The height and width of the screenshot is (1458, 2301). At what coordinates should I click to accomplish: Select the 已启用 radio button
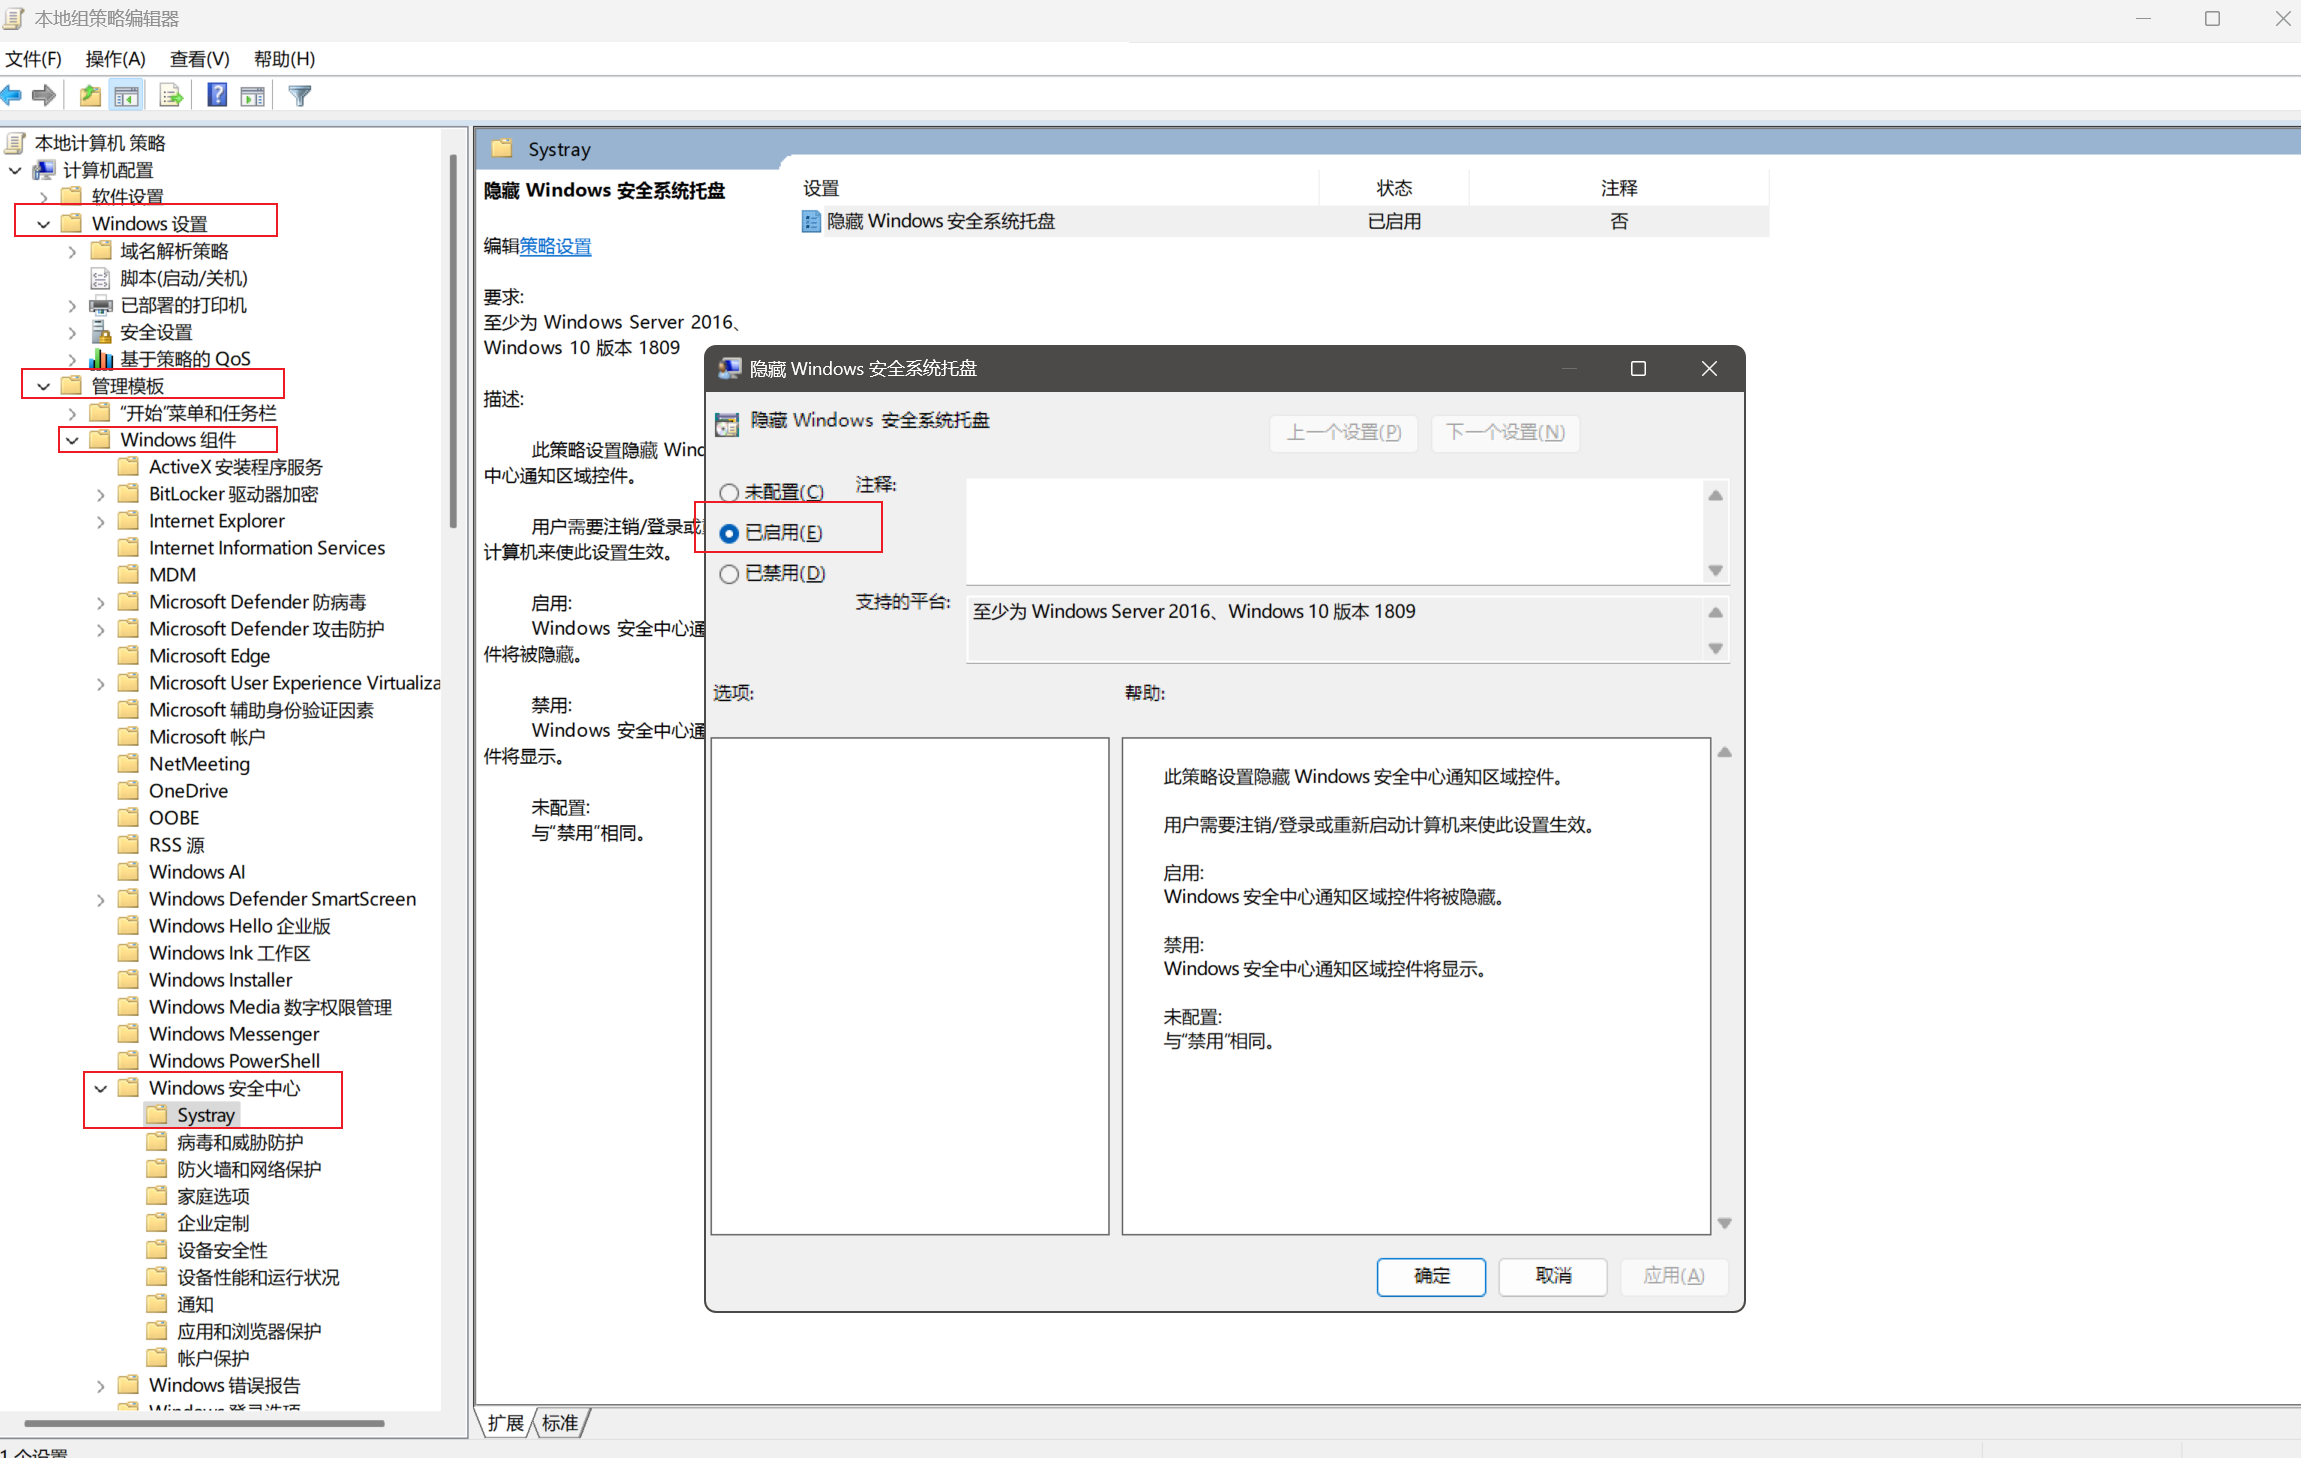[729, 533]
